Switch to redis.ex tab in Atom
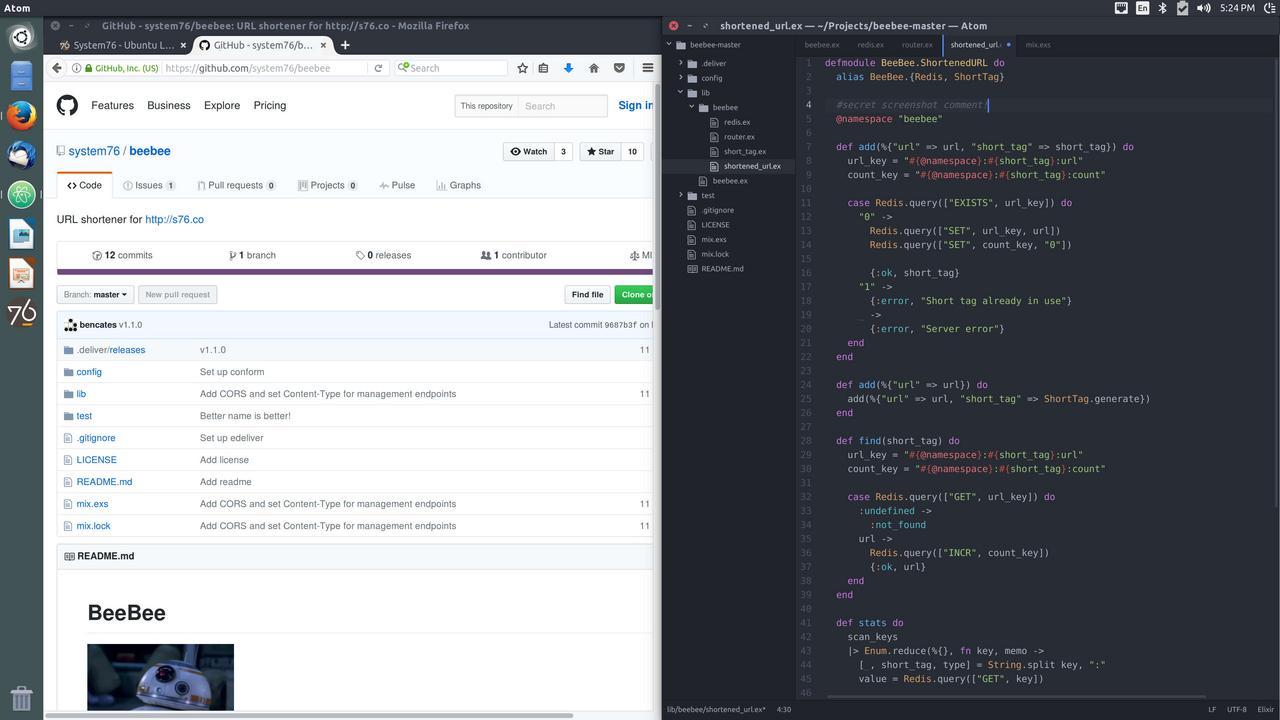The height and width of the screenshot is (720, 1280). point(870,45)
